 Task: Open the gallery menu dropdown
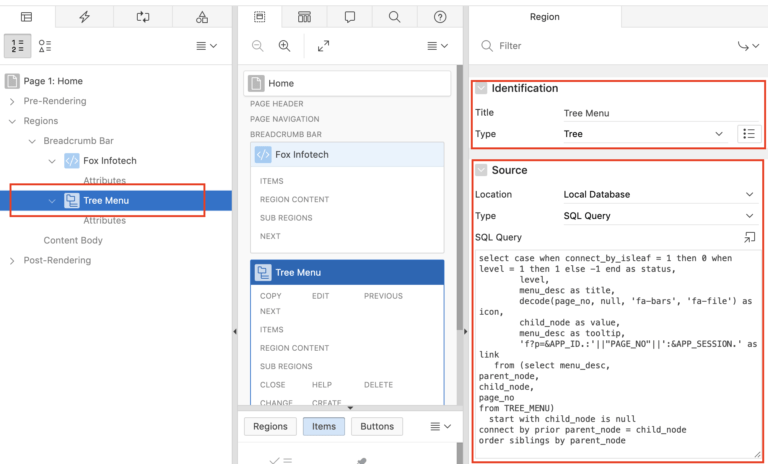(x=440, y=426)
